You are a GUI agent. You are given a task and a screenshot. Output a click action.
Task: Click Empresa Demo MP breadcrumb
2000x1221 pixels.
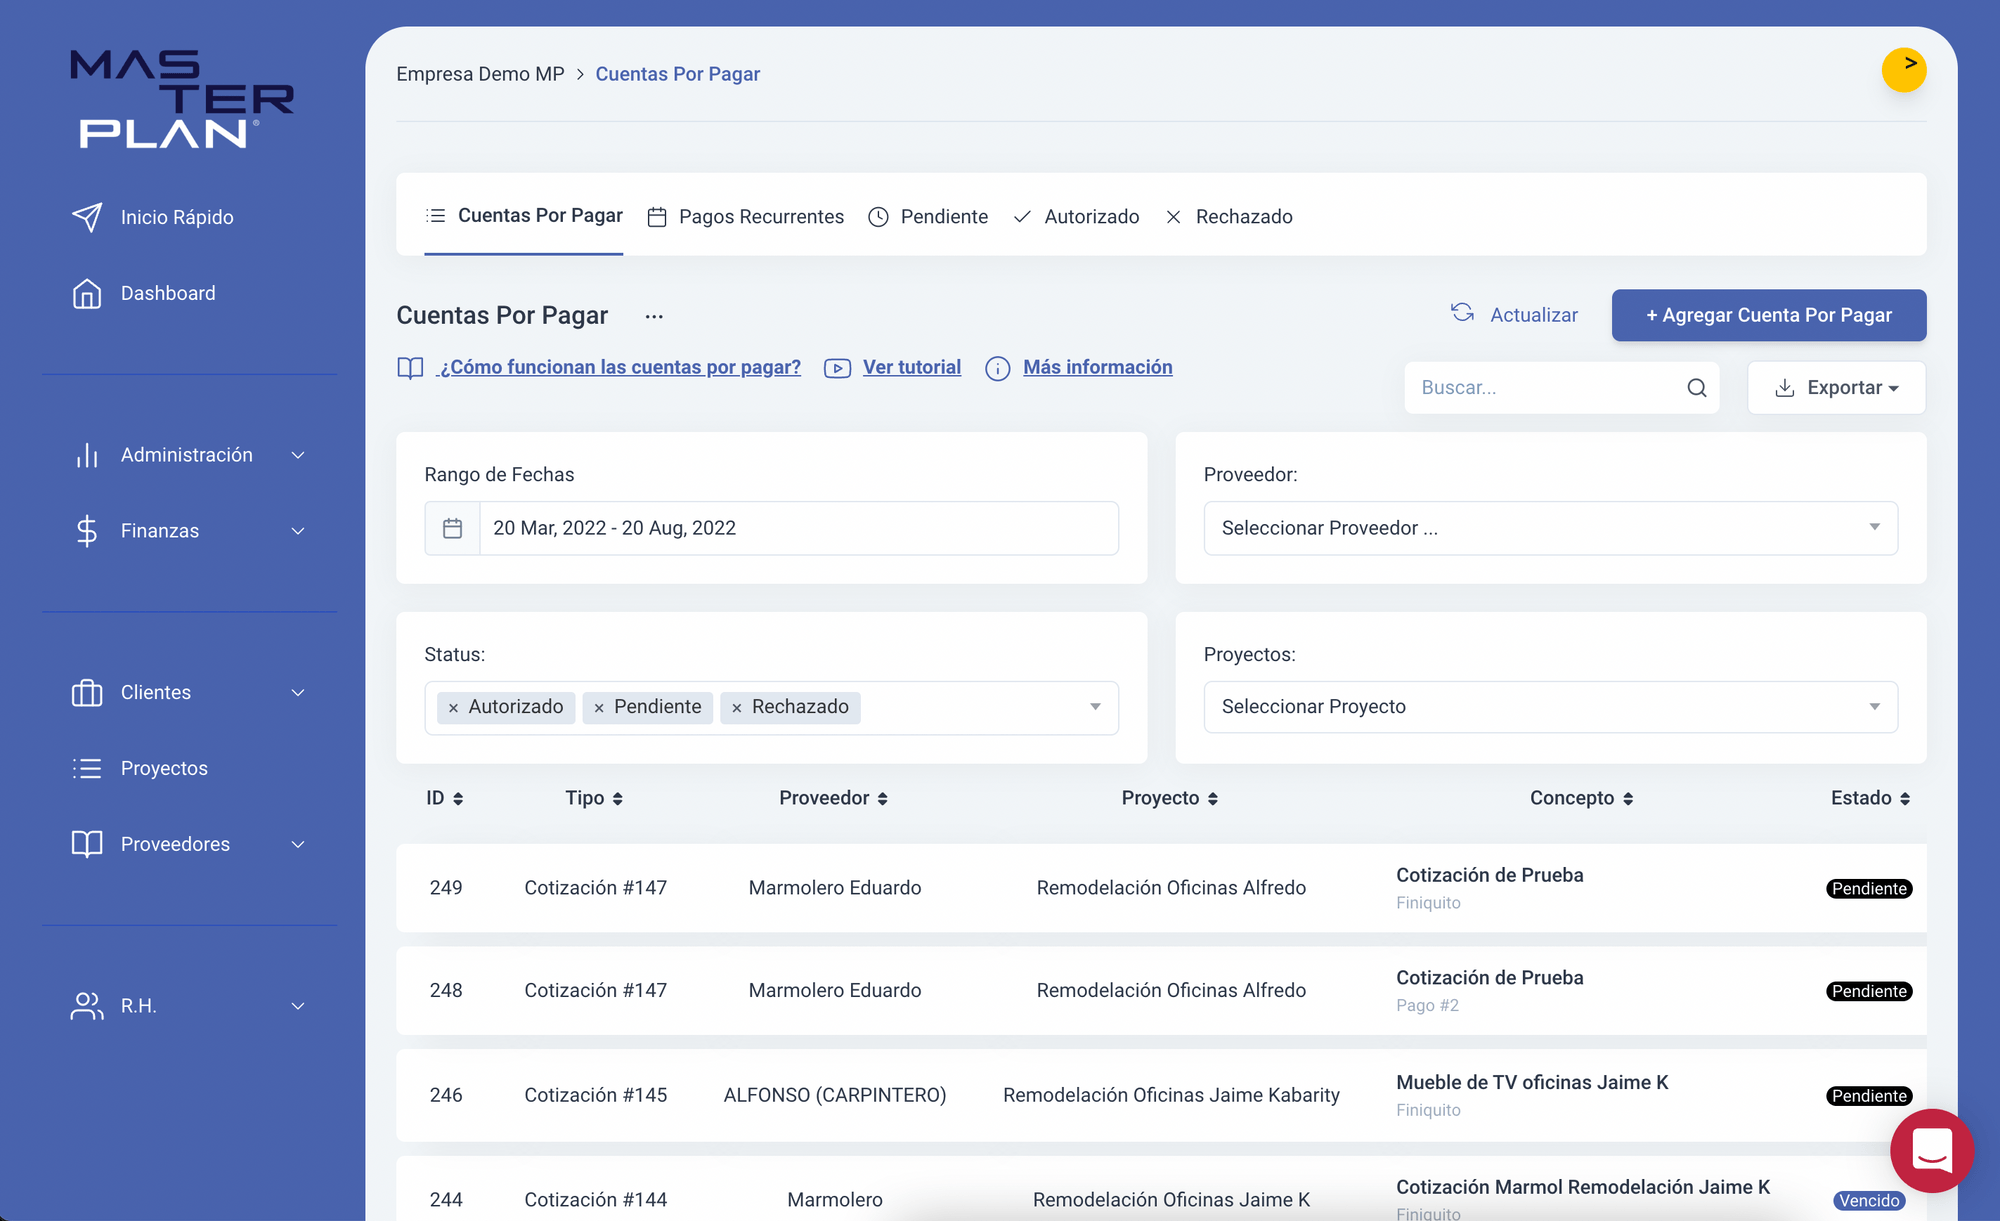click(x=480, y=74)
